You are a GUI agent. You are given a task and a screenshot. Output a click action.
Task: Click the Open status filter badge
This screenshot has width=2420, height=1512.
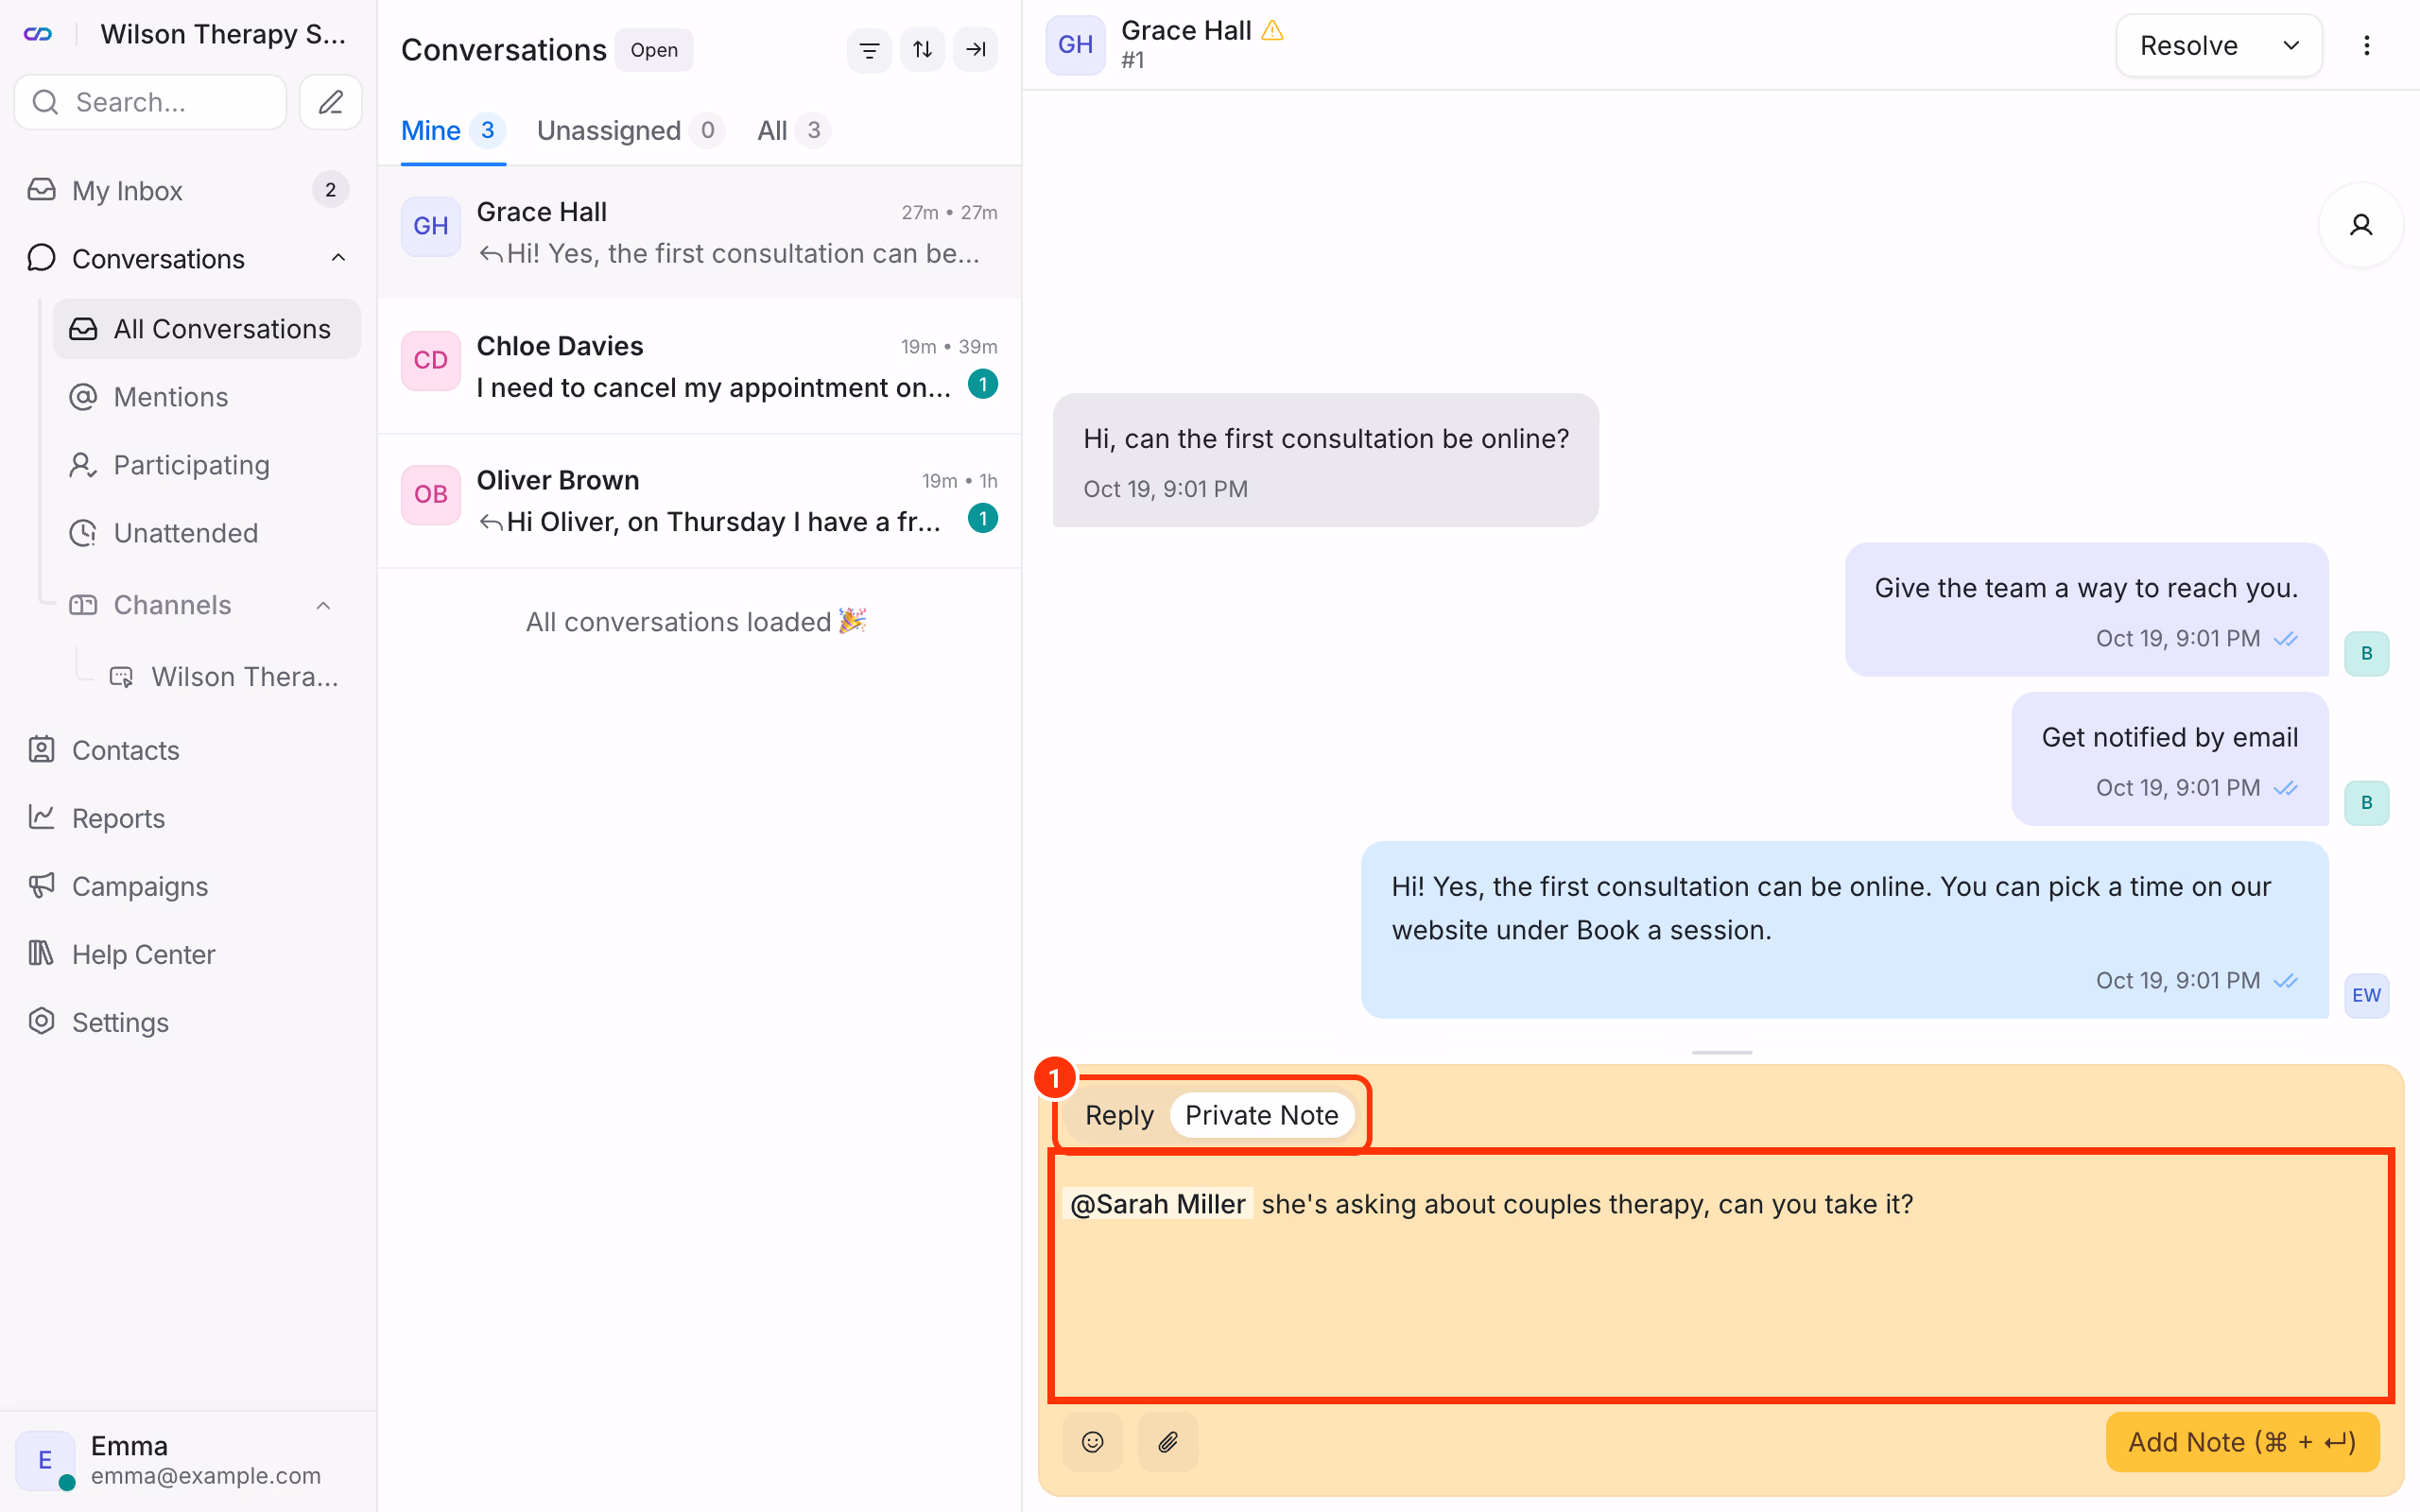tap(654, 50)
